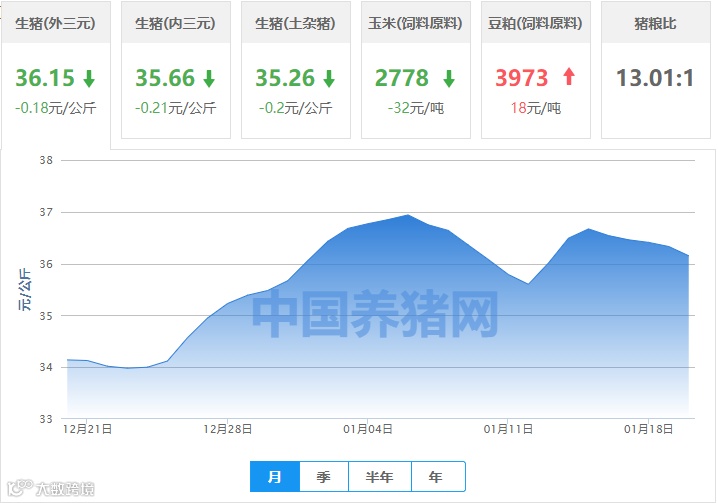Click the 12月21日 axis label

pyautogui.click(x=87, y=429)
